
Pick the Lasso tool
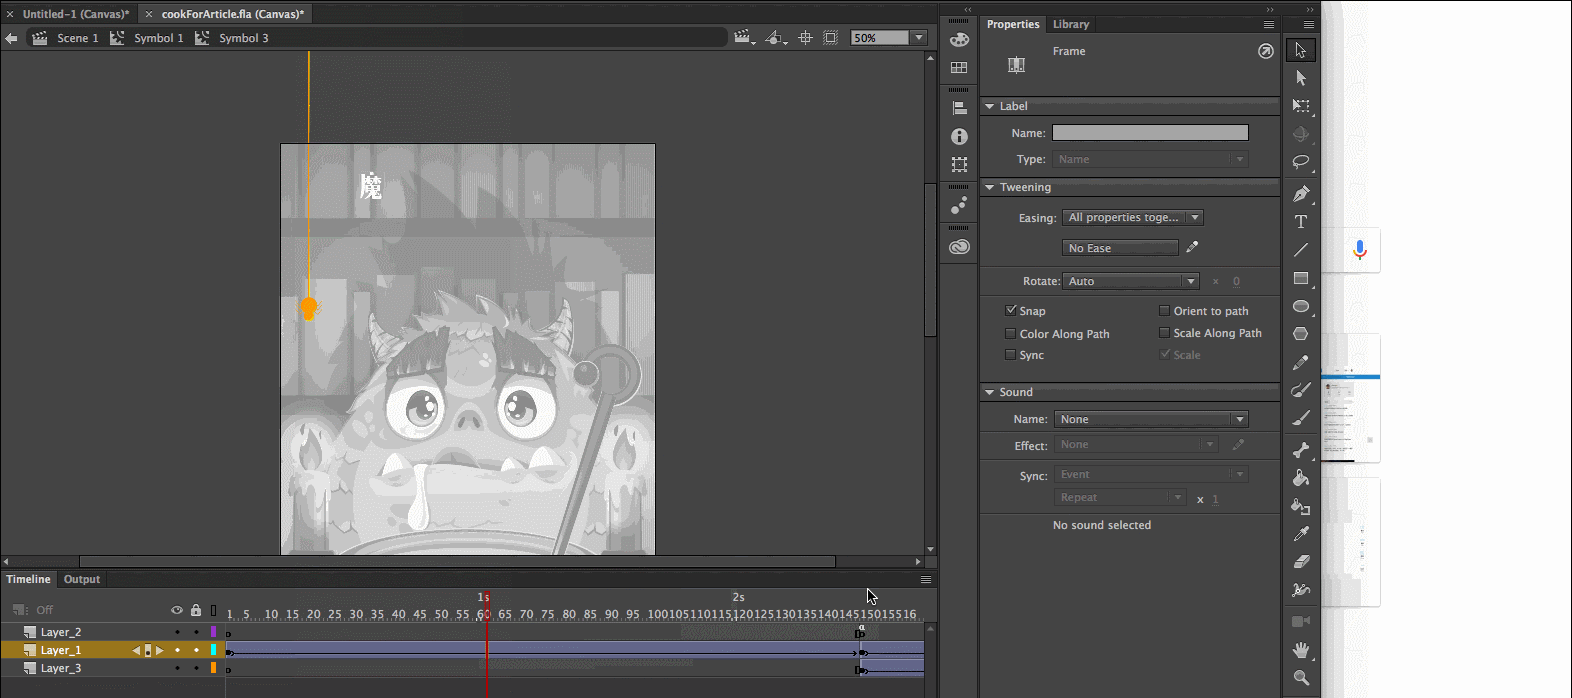pos(1300,162)
